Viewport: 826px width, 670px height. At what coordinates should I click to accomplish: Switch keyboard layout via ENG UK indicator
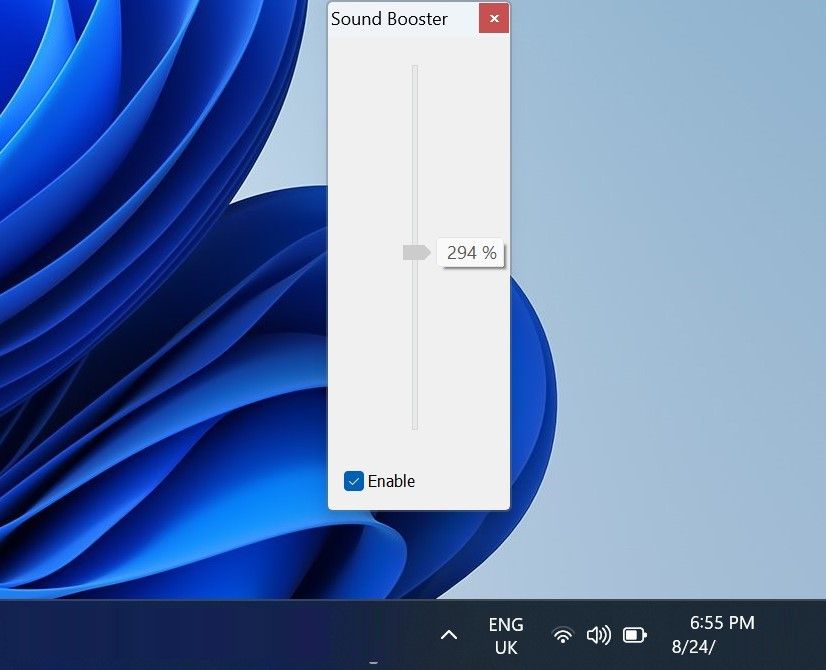(506, 634)
